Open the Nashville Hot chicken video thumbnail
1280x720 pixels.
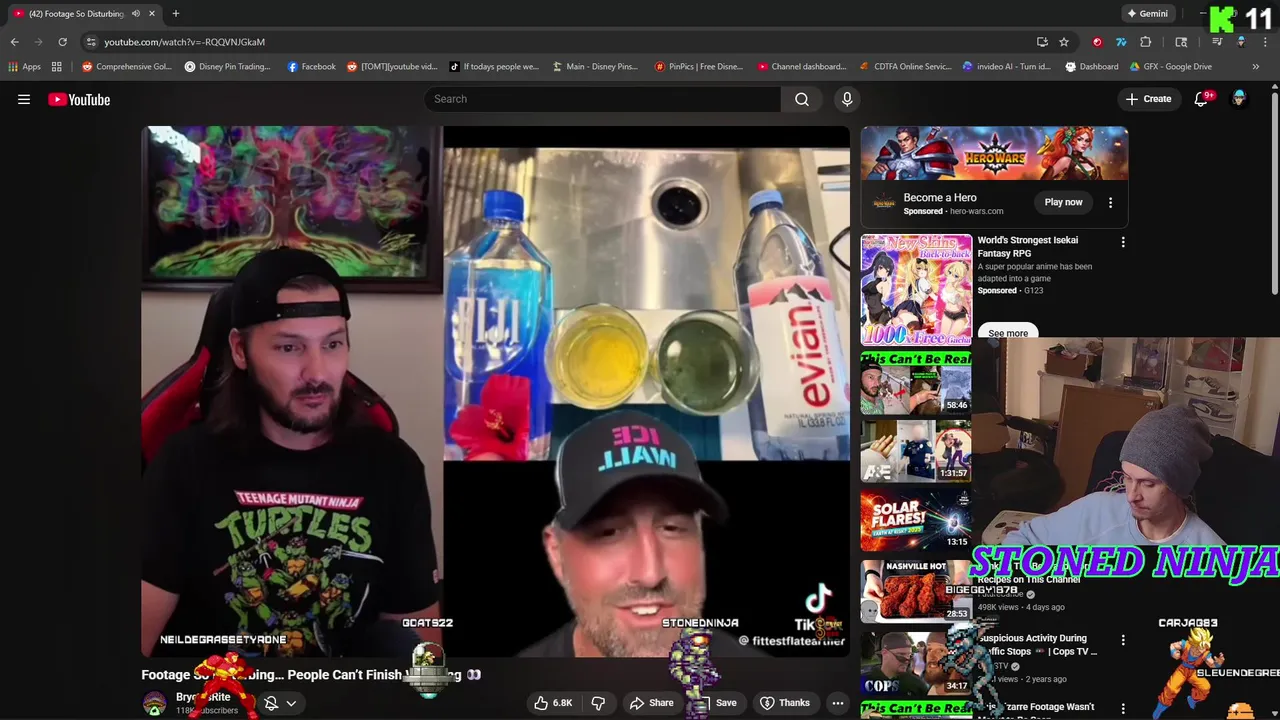pos(916,591)
